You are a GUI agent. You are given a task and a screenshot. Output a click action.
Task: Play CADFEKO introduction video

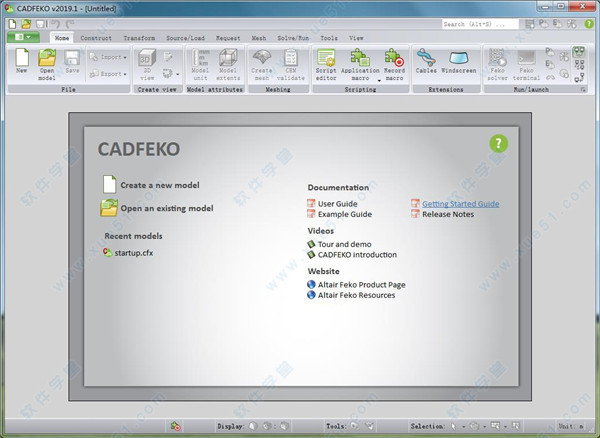click(x=352, y=254)
